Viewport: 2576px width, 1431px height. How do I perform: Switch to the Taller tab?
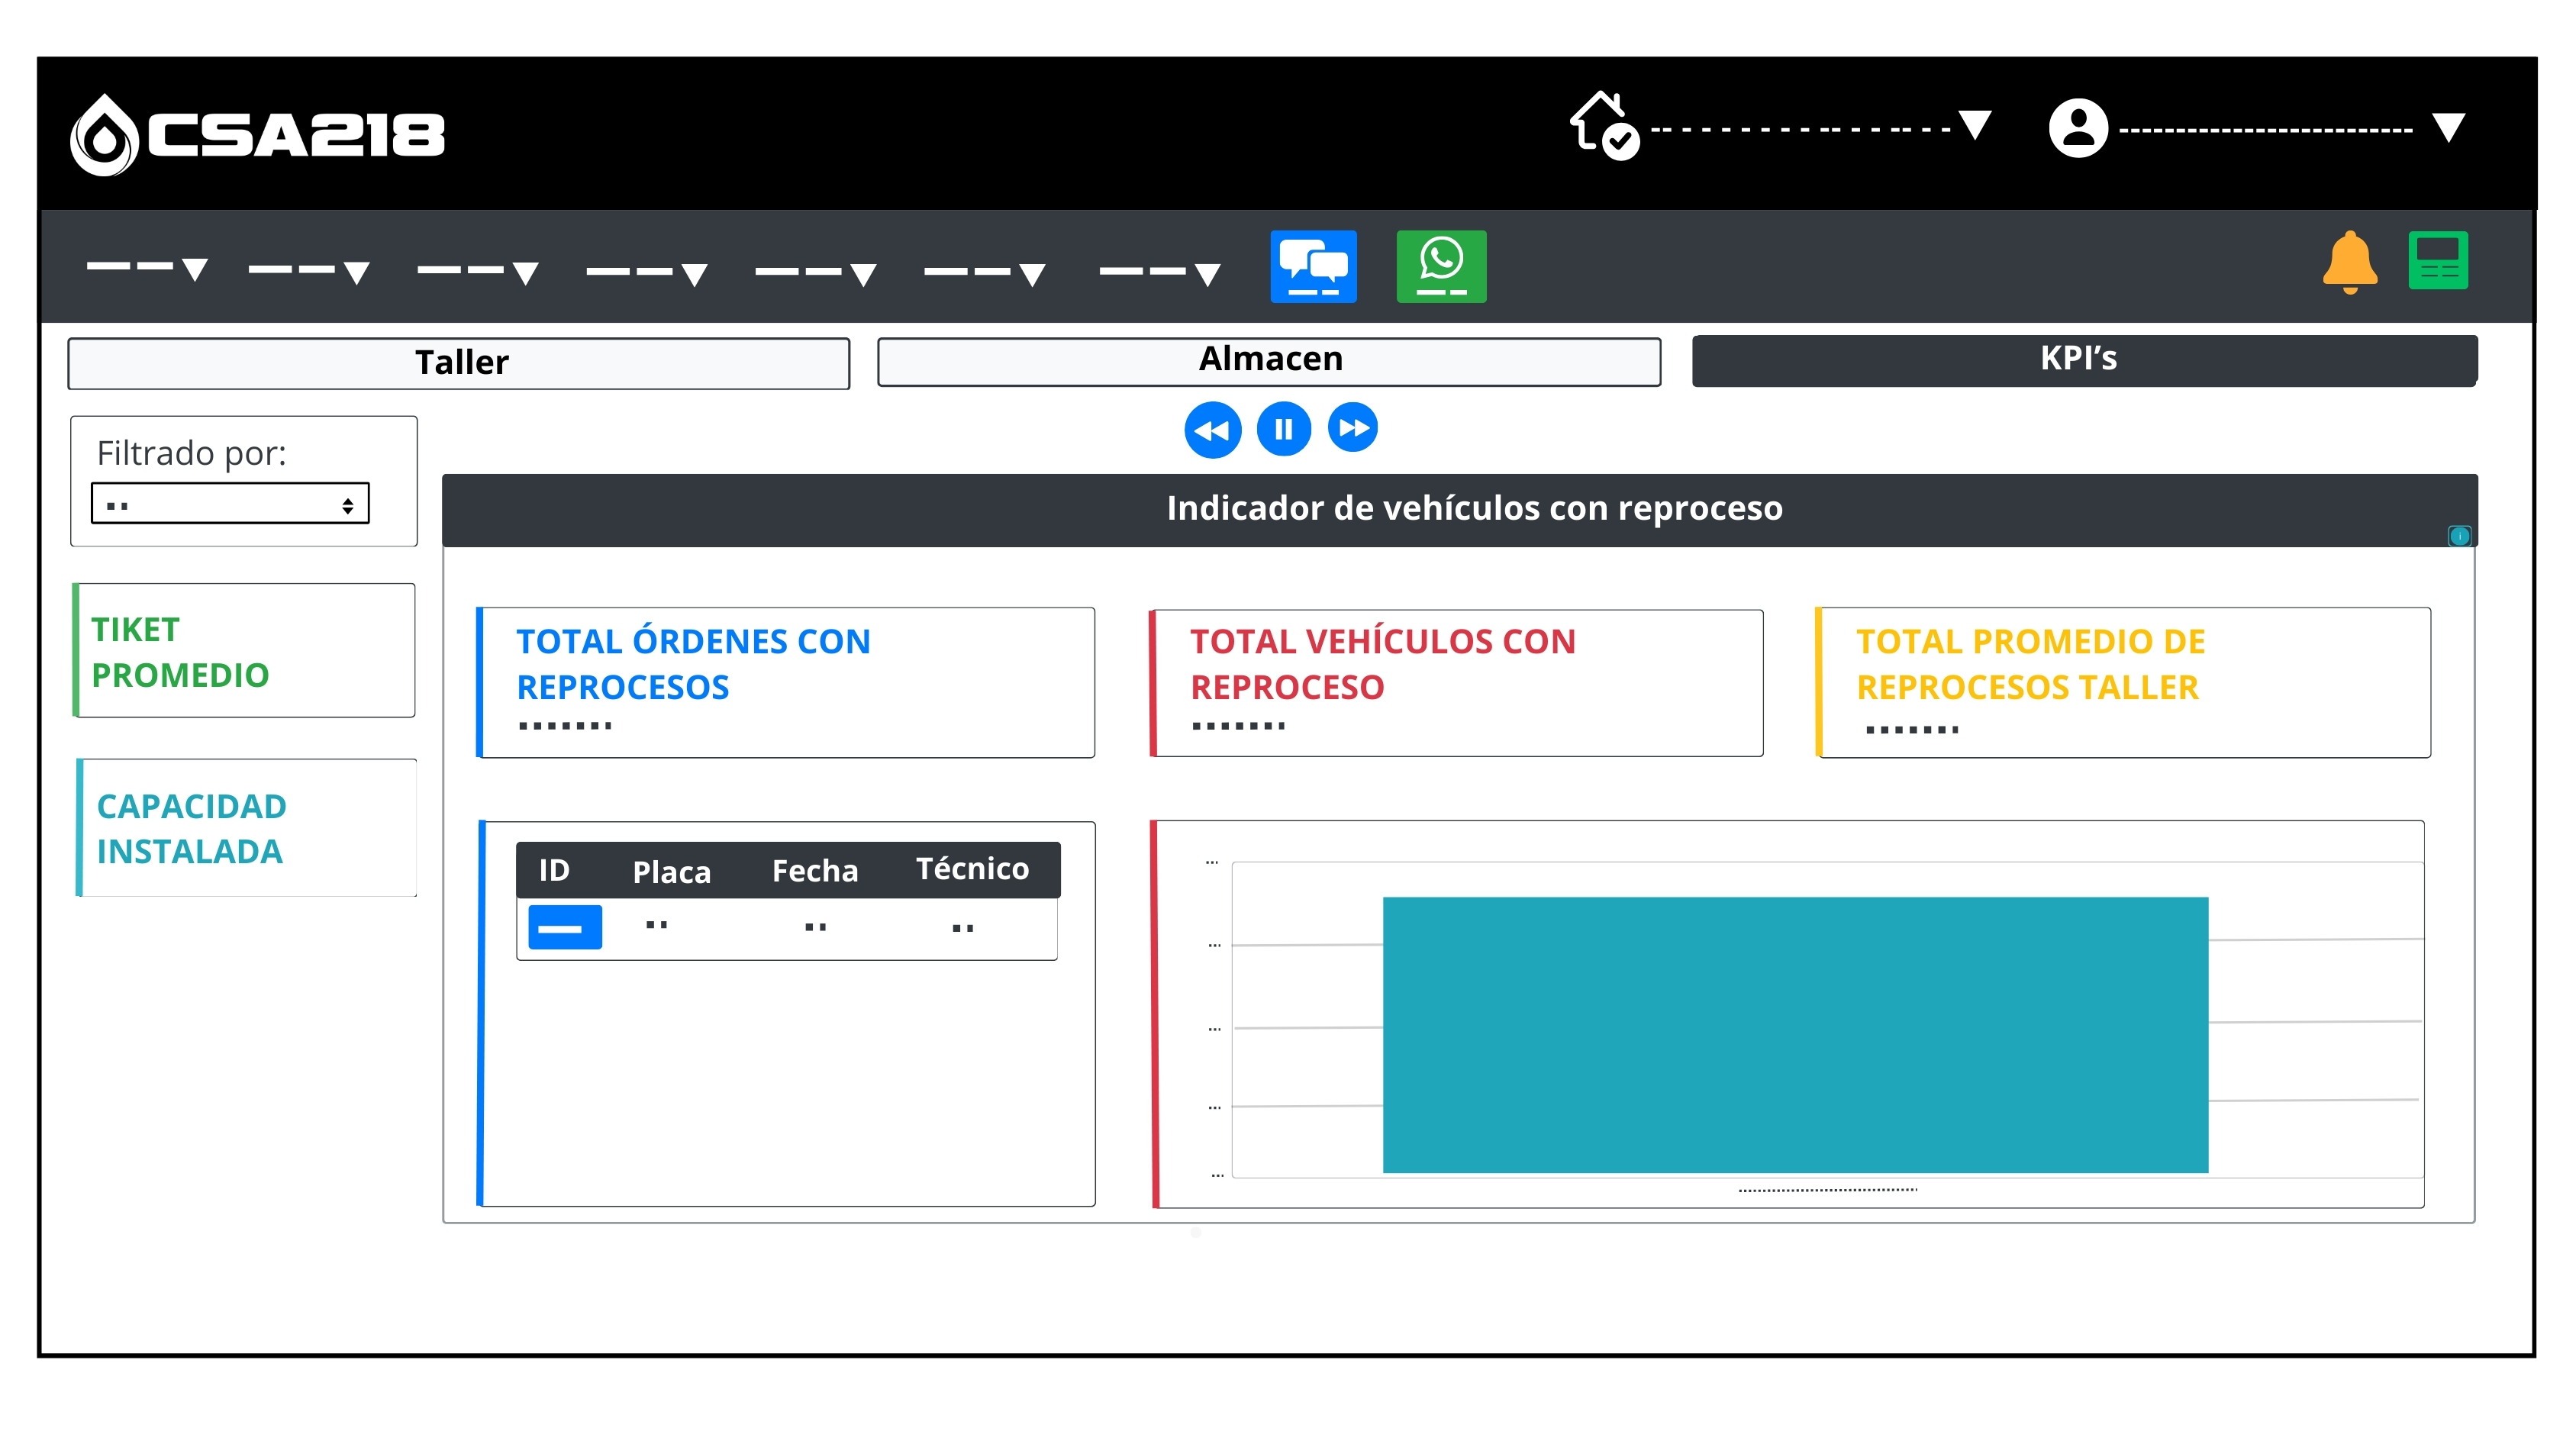click(459, 362)
